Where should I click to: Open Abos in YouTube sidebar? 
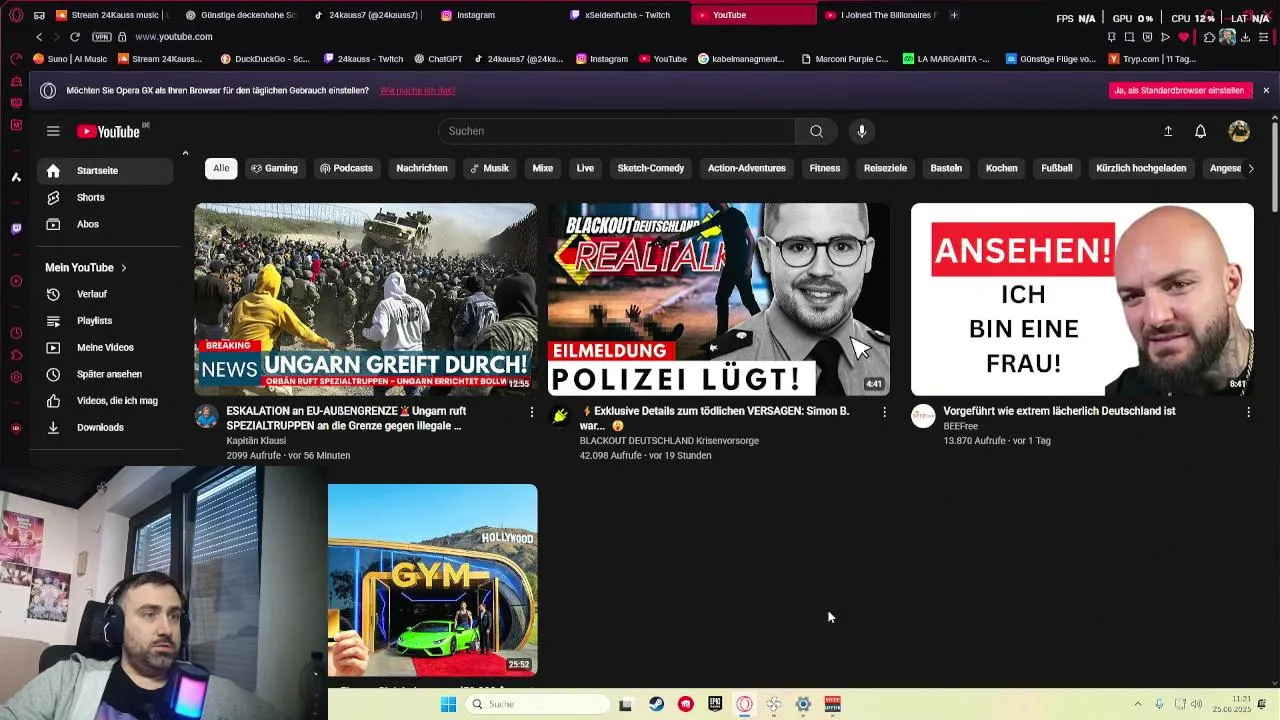click(106, 225)
